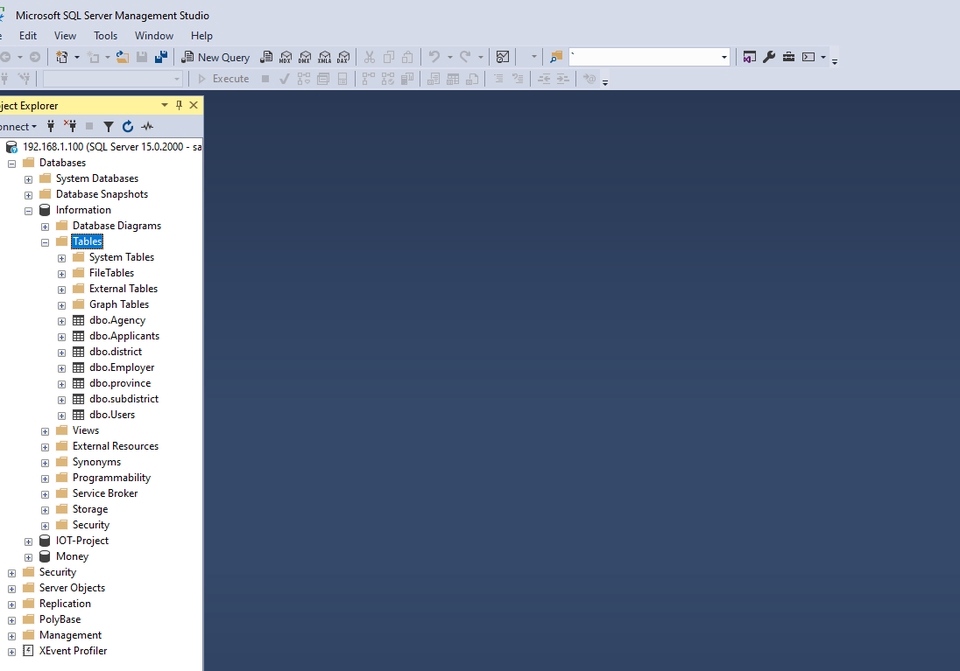960x671 pixels.
Task: Expand the System Databases folder
Action: point(28,179)
